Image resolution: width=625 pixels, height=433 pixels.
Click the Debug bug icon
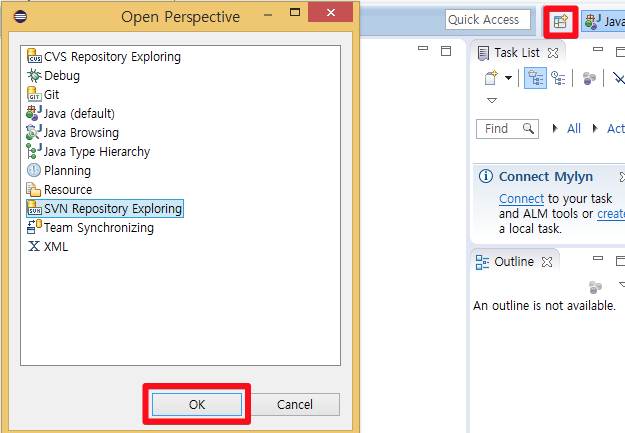tap(34, 75)
